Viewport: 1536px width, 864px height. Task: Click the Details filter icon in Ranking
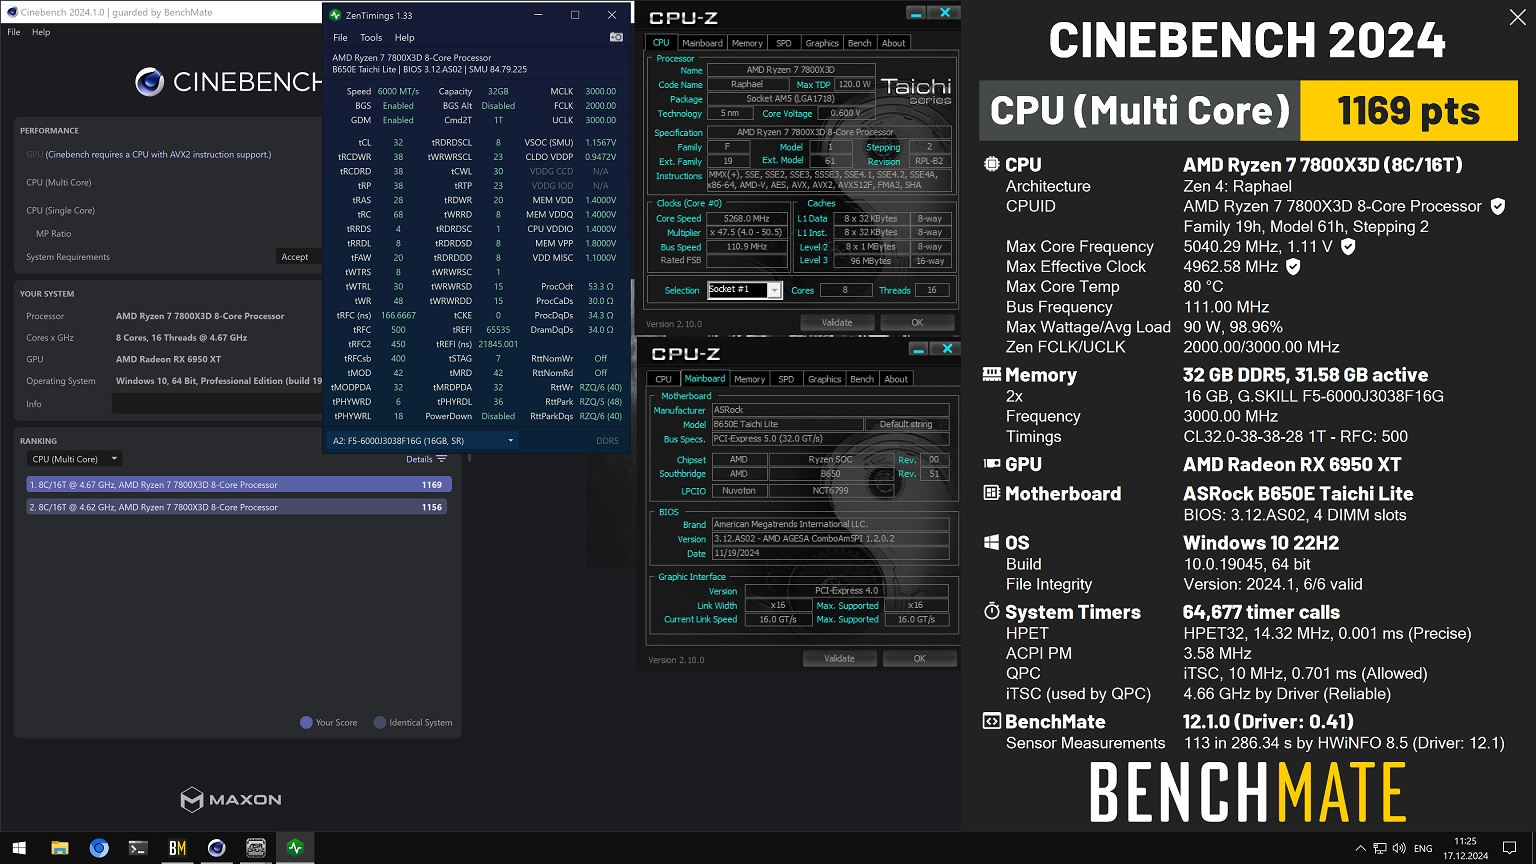coord(442,459)
